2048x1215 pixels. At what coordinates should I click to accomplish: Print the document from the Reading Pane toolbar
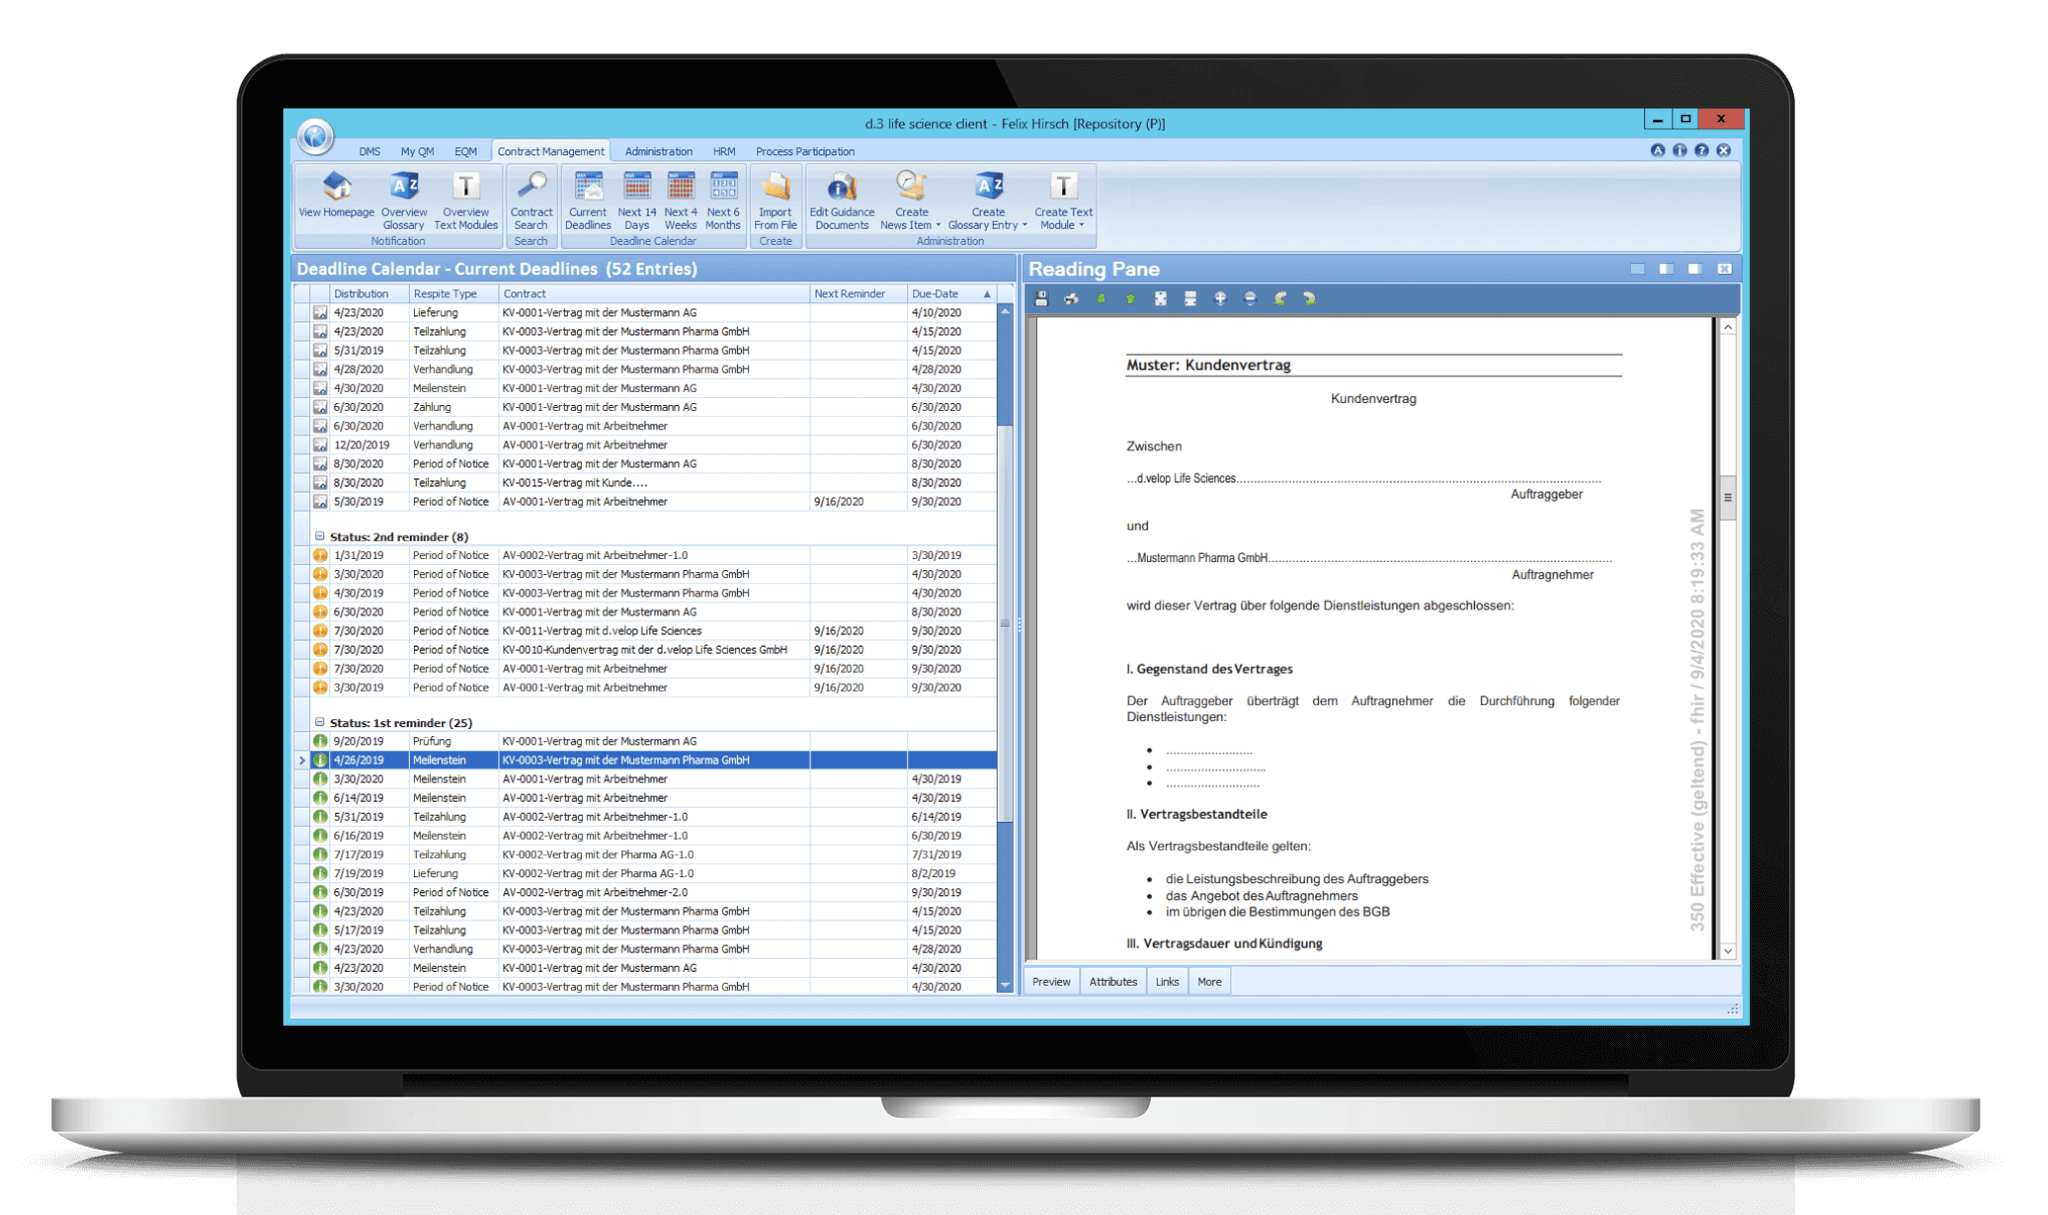coord(1071,298)
